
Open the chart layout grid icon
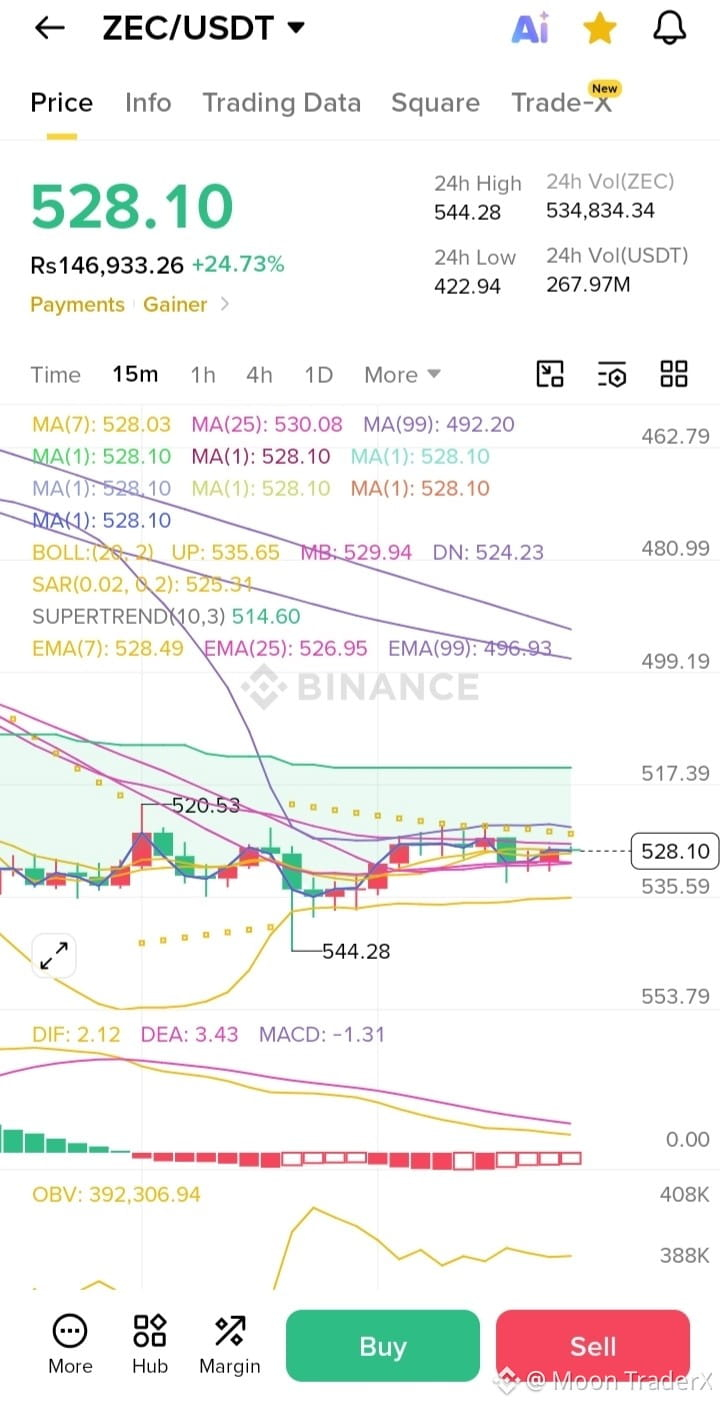point(674,375)
